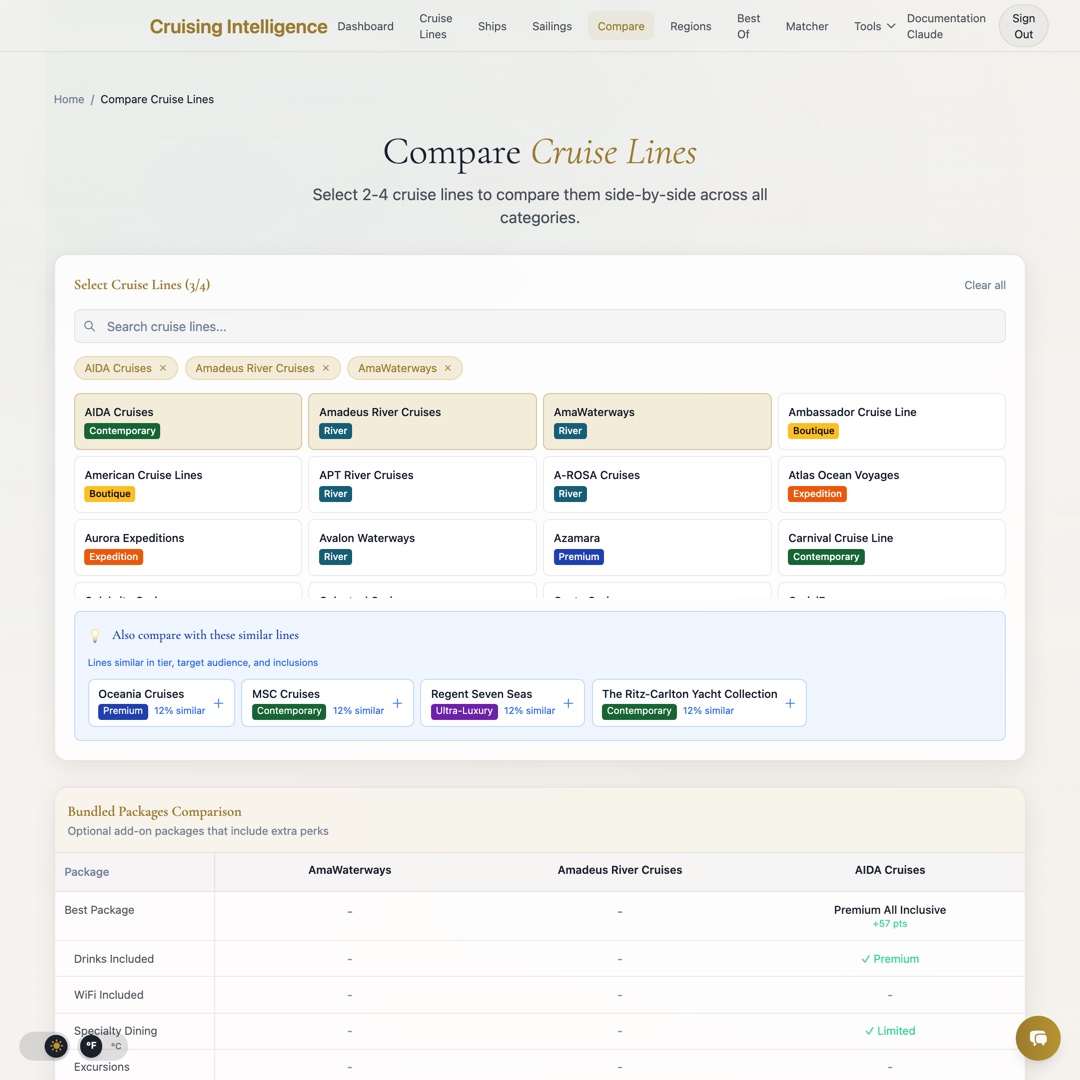Remove the AmaWaterways chip
Screen dimensions: 1080x1080
click(x=448, y=368)
